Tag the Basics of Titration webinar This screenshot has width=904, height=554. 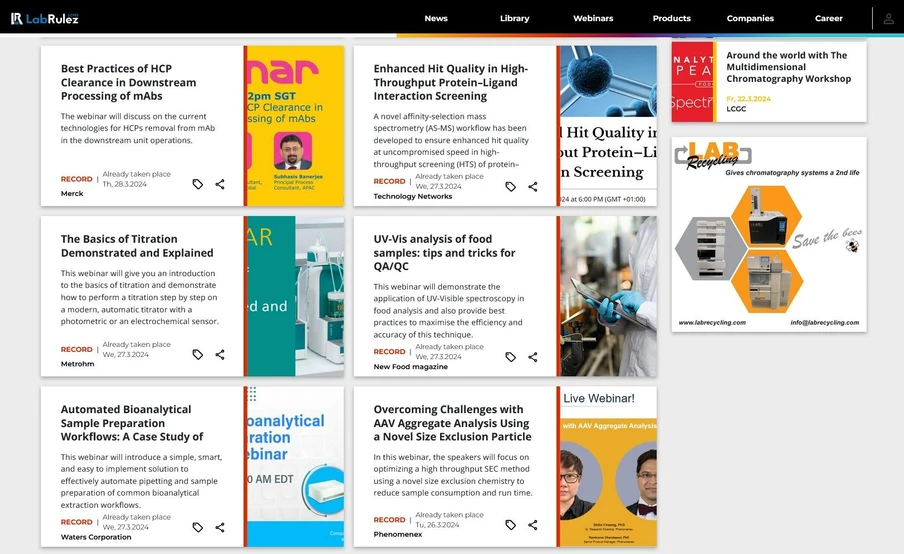pos(198,354)
